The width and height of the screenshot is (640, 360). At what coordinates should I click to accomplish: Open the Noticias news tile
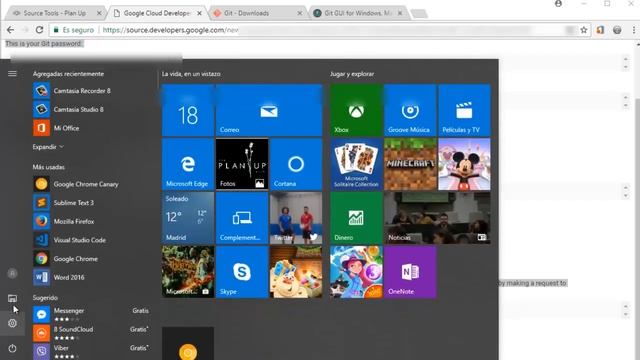[437, 218]
